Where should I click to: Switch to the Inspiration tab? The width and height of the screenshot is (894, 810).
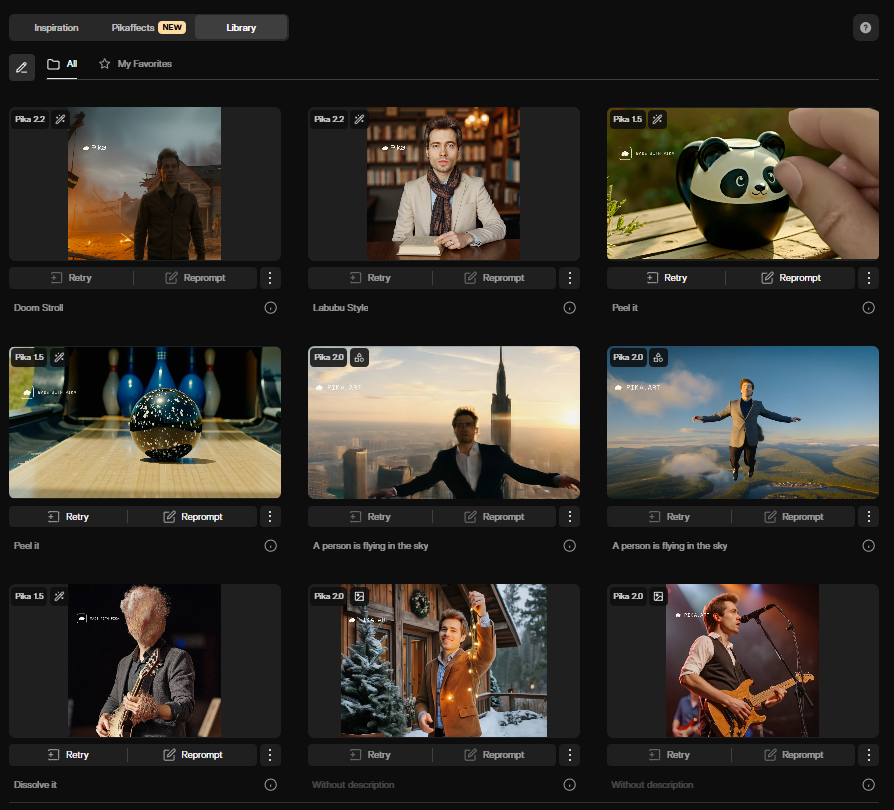click(56, 28)
